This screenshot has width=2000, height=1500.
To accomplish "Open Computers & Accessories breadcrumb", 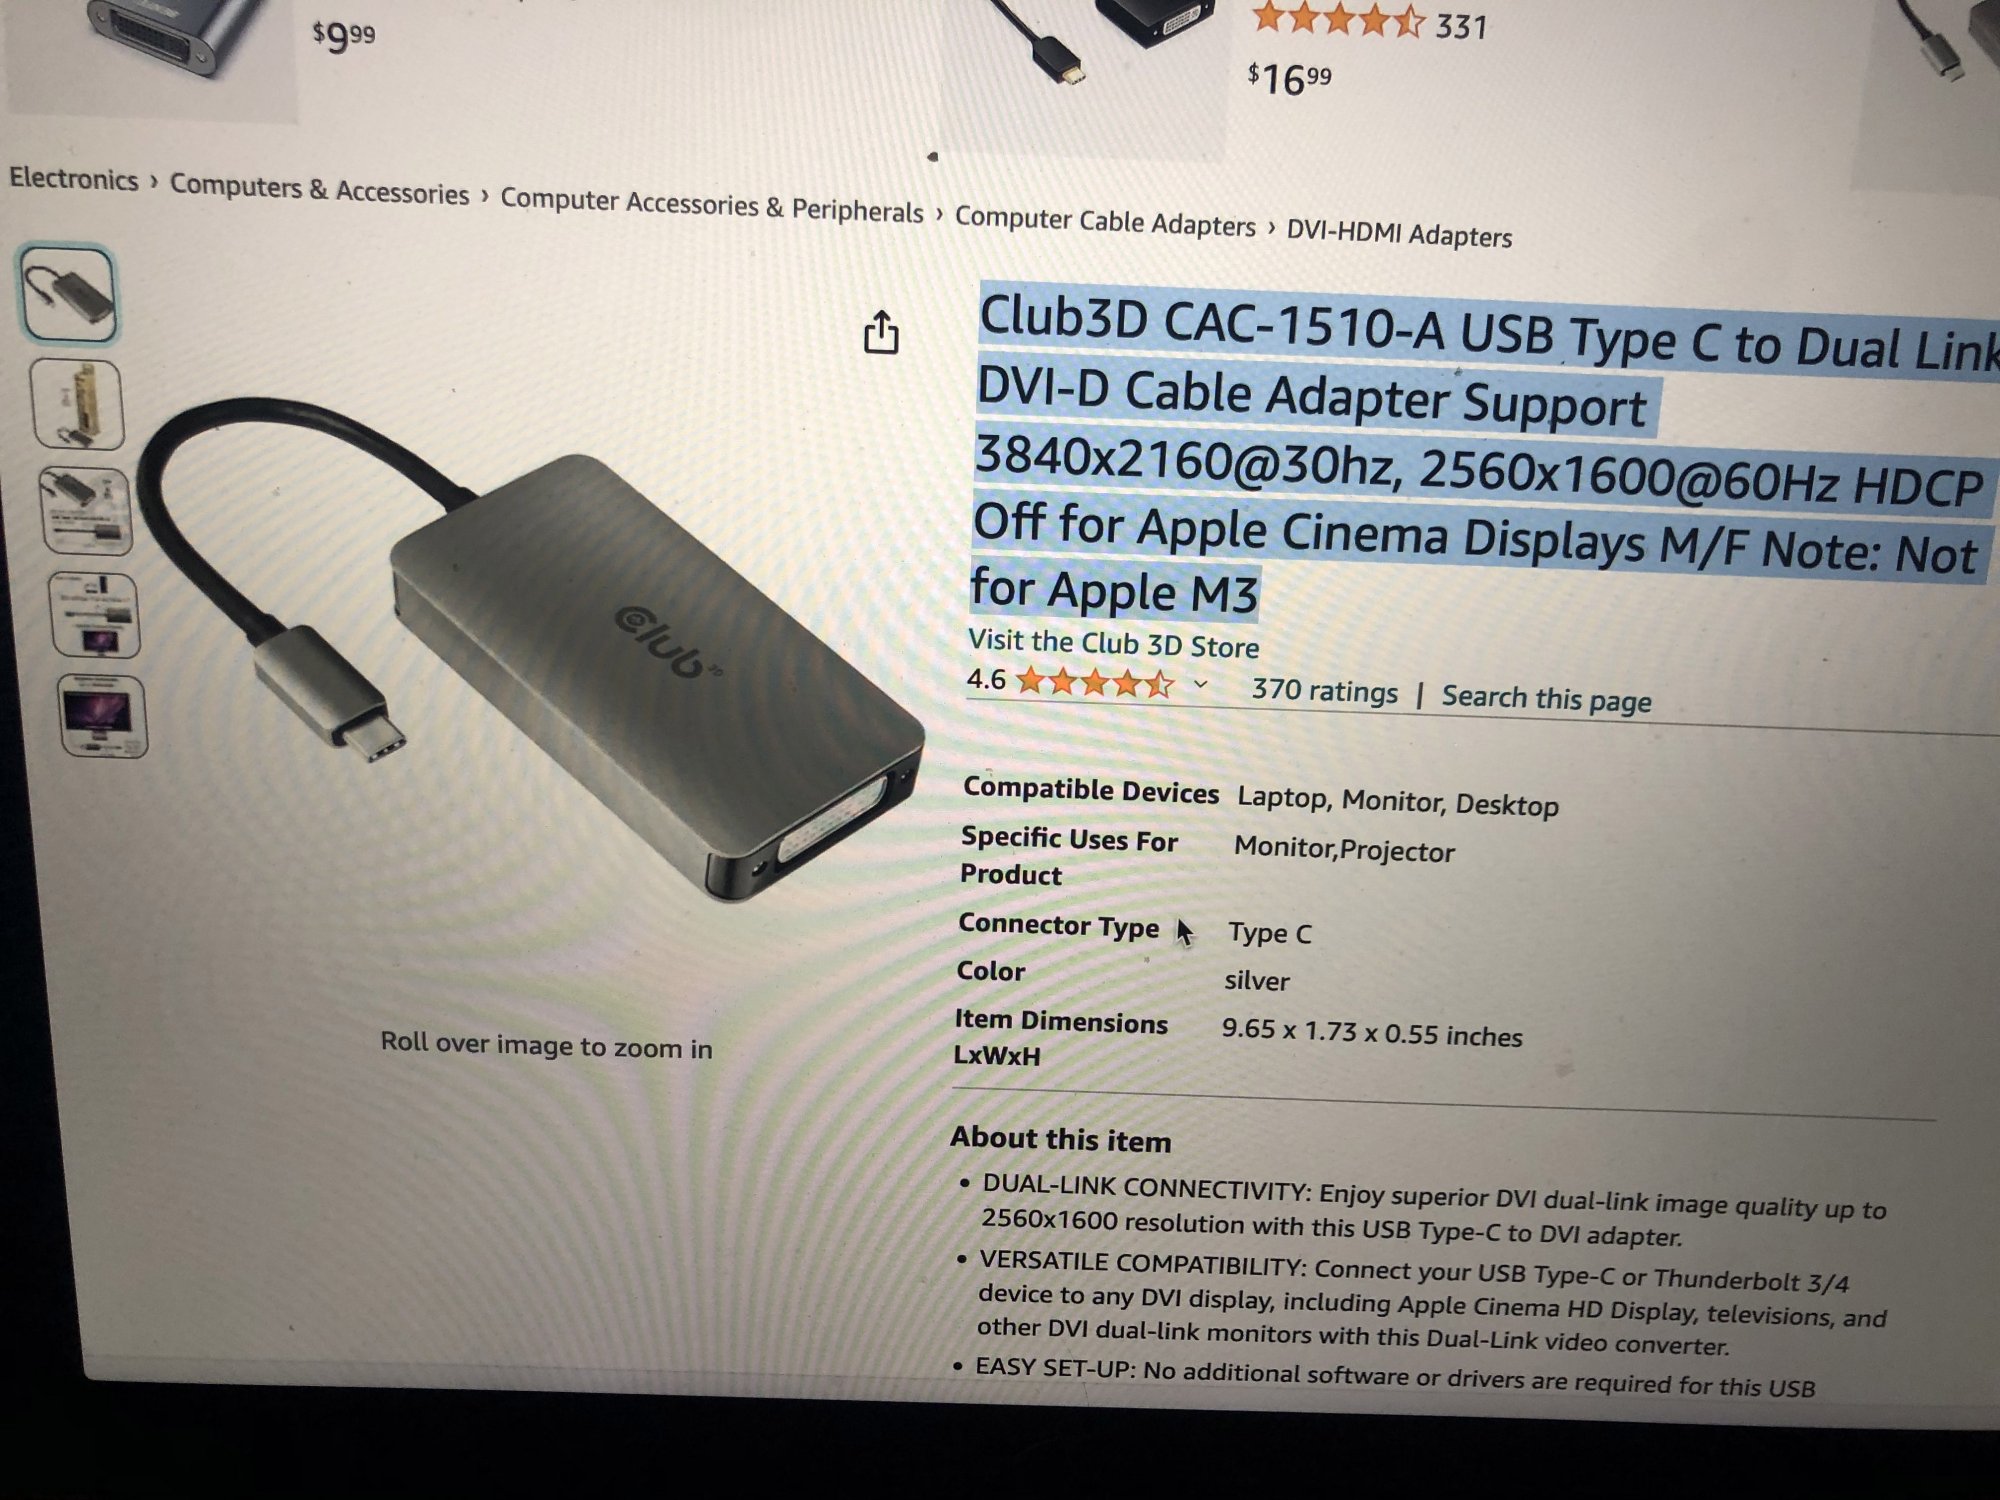I will 319,189.
